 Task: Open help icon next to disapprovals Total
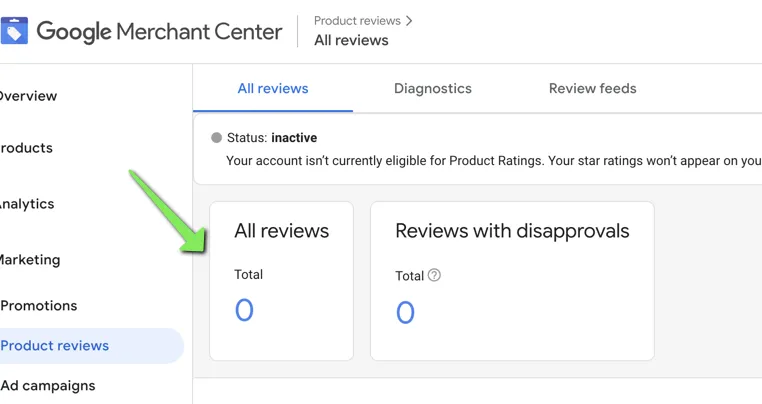click(x=434, y=275)
